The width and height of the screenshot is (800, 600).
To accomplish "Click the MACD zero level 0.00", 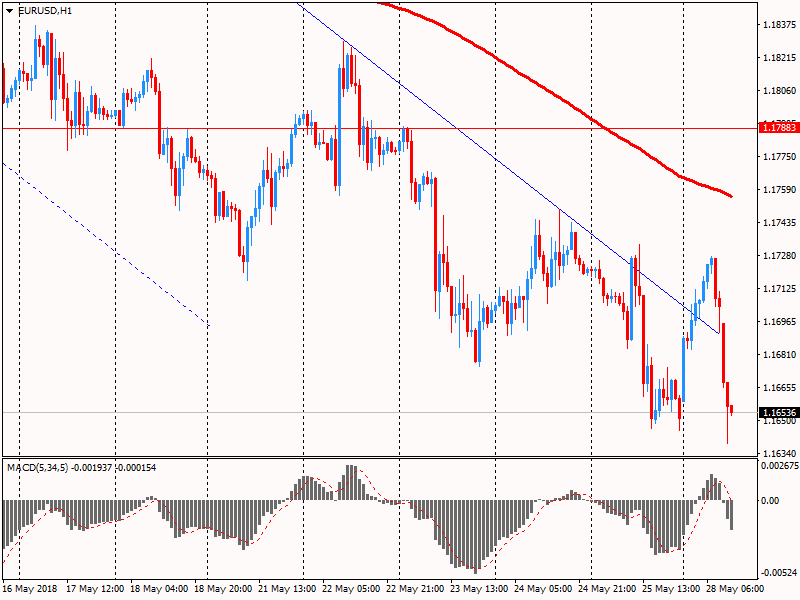I will (x=770, y=501).
